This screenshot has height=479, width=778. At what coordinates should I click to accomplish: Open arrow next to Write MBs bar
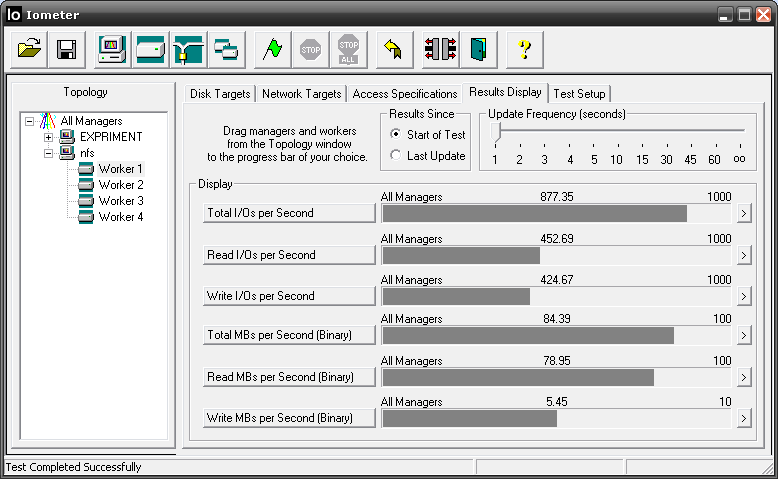[x=743, y=418]
